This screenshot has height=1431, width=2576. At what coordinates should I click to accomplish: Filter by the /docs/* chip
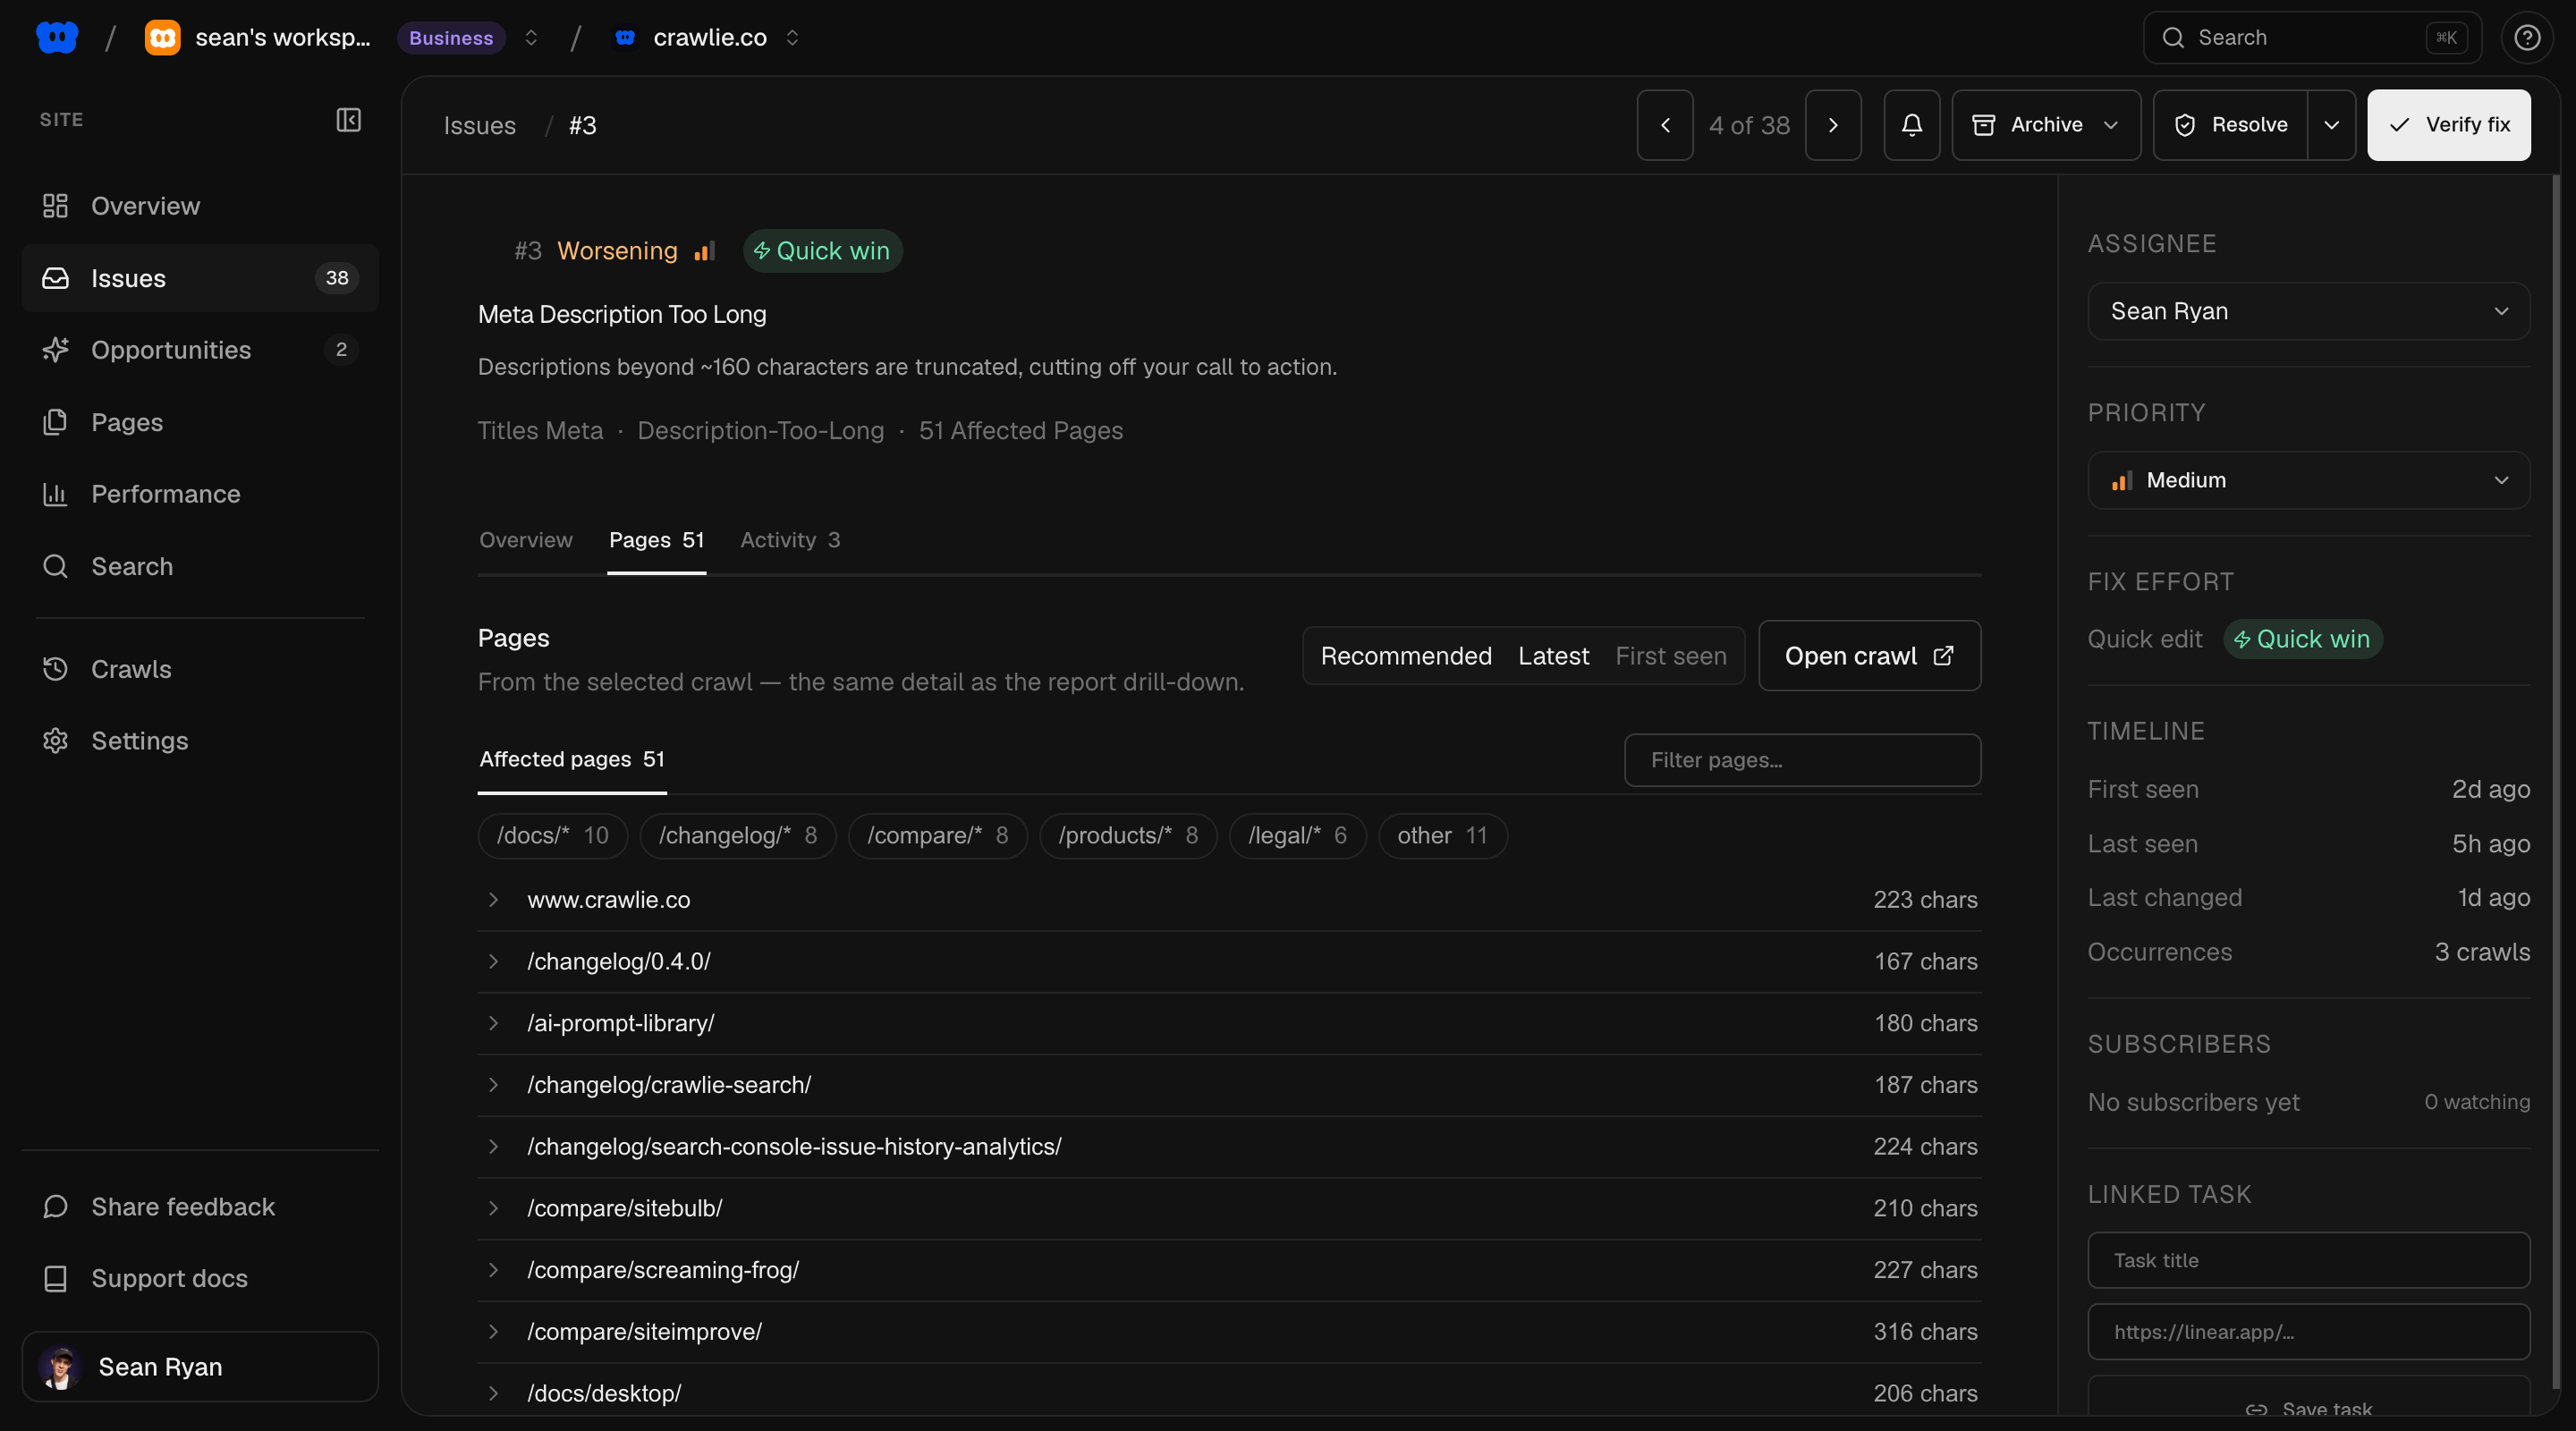[553, 836]
